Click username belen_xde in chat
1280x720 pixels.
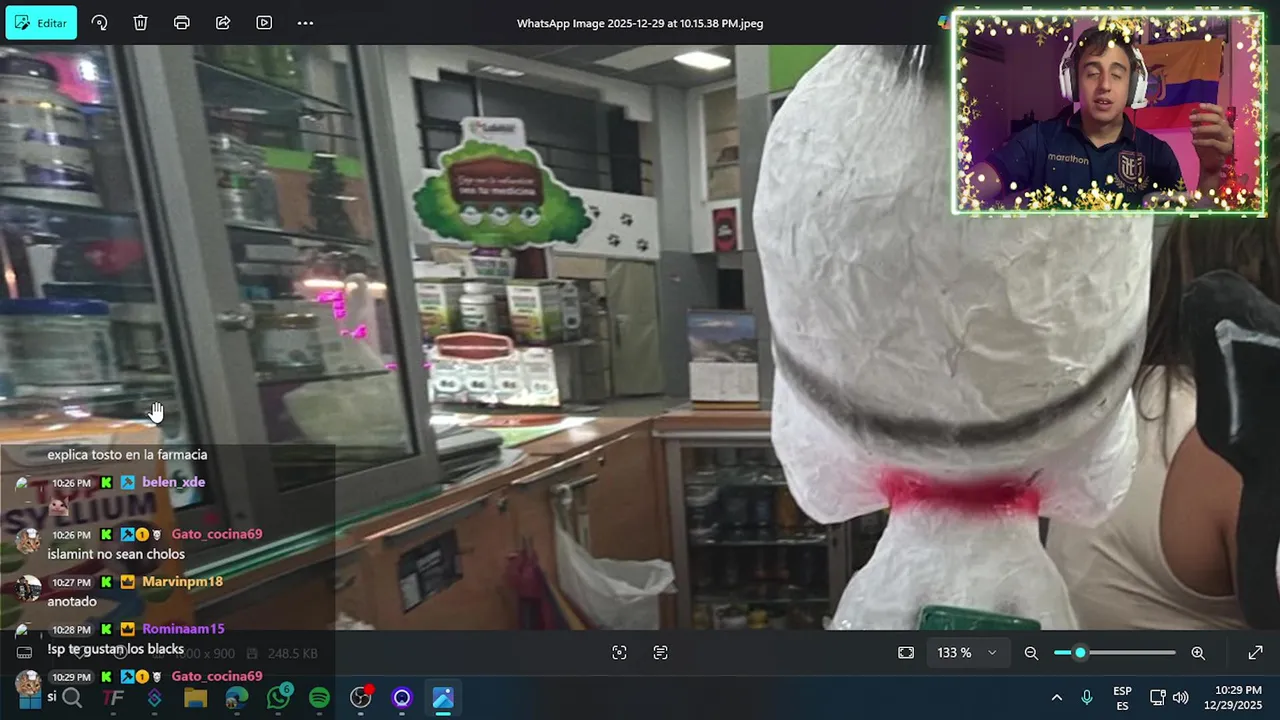pos(173,482)
